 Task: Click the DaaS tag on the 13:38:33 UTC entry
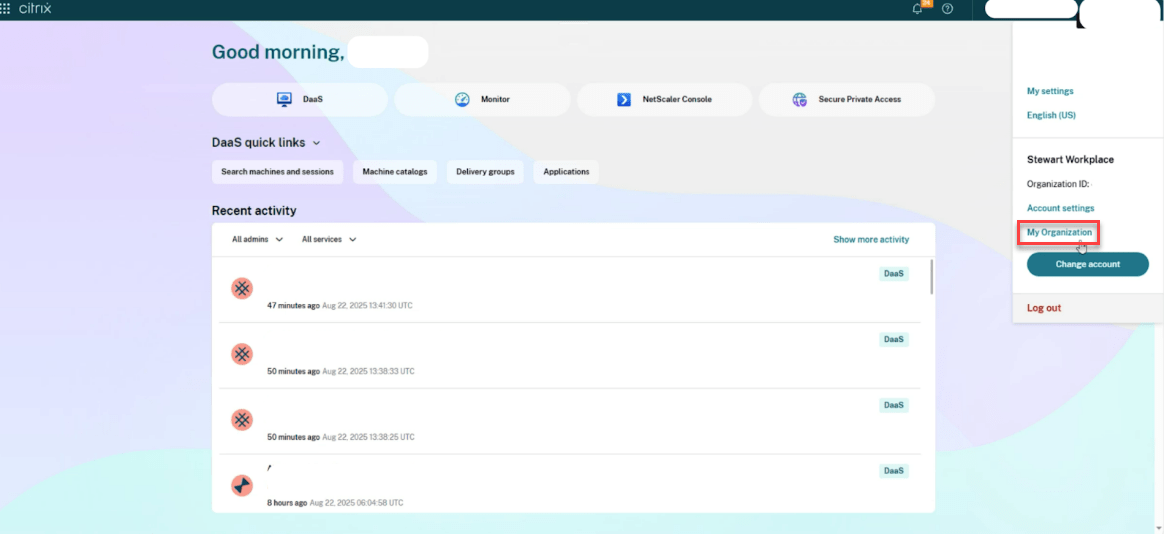(894, 339)
